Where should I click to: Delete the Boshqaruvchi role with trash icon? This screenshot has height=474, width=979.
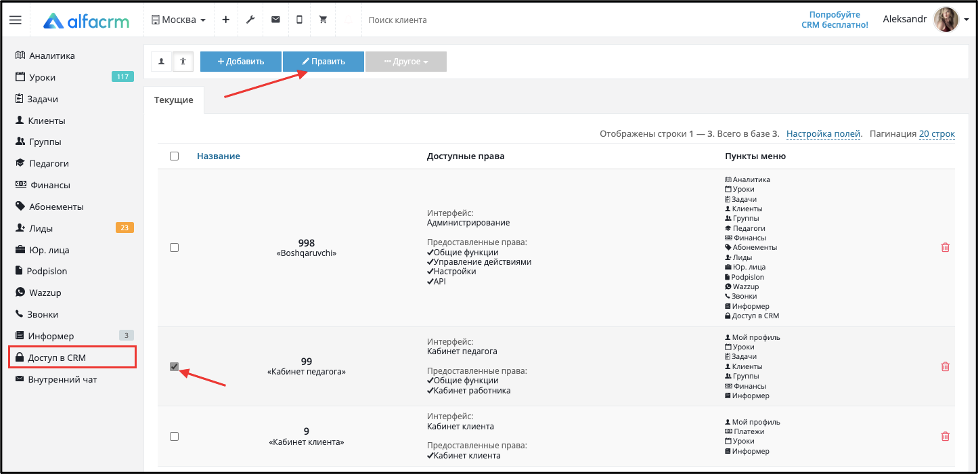(945, 247)
